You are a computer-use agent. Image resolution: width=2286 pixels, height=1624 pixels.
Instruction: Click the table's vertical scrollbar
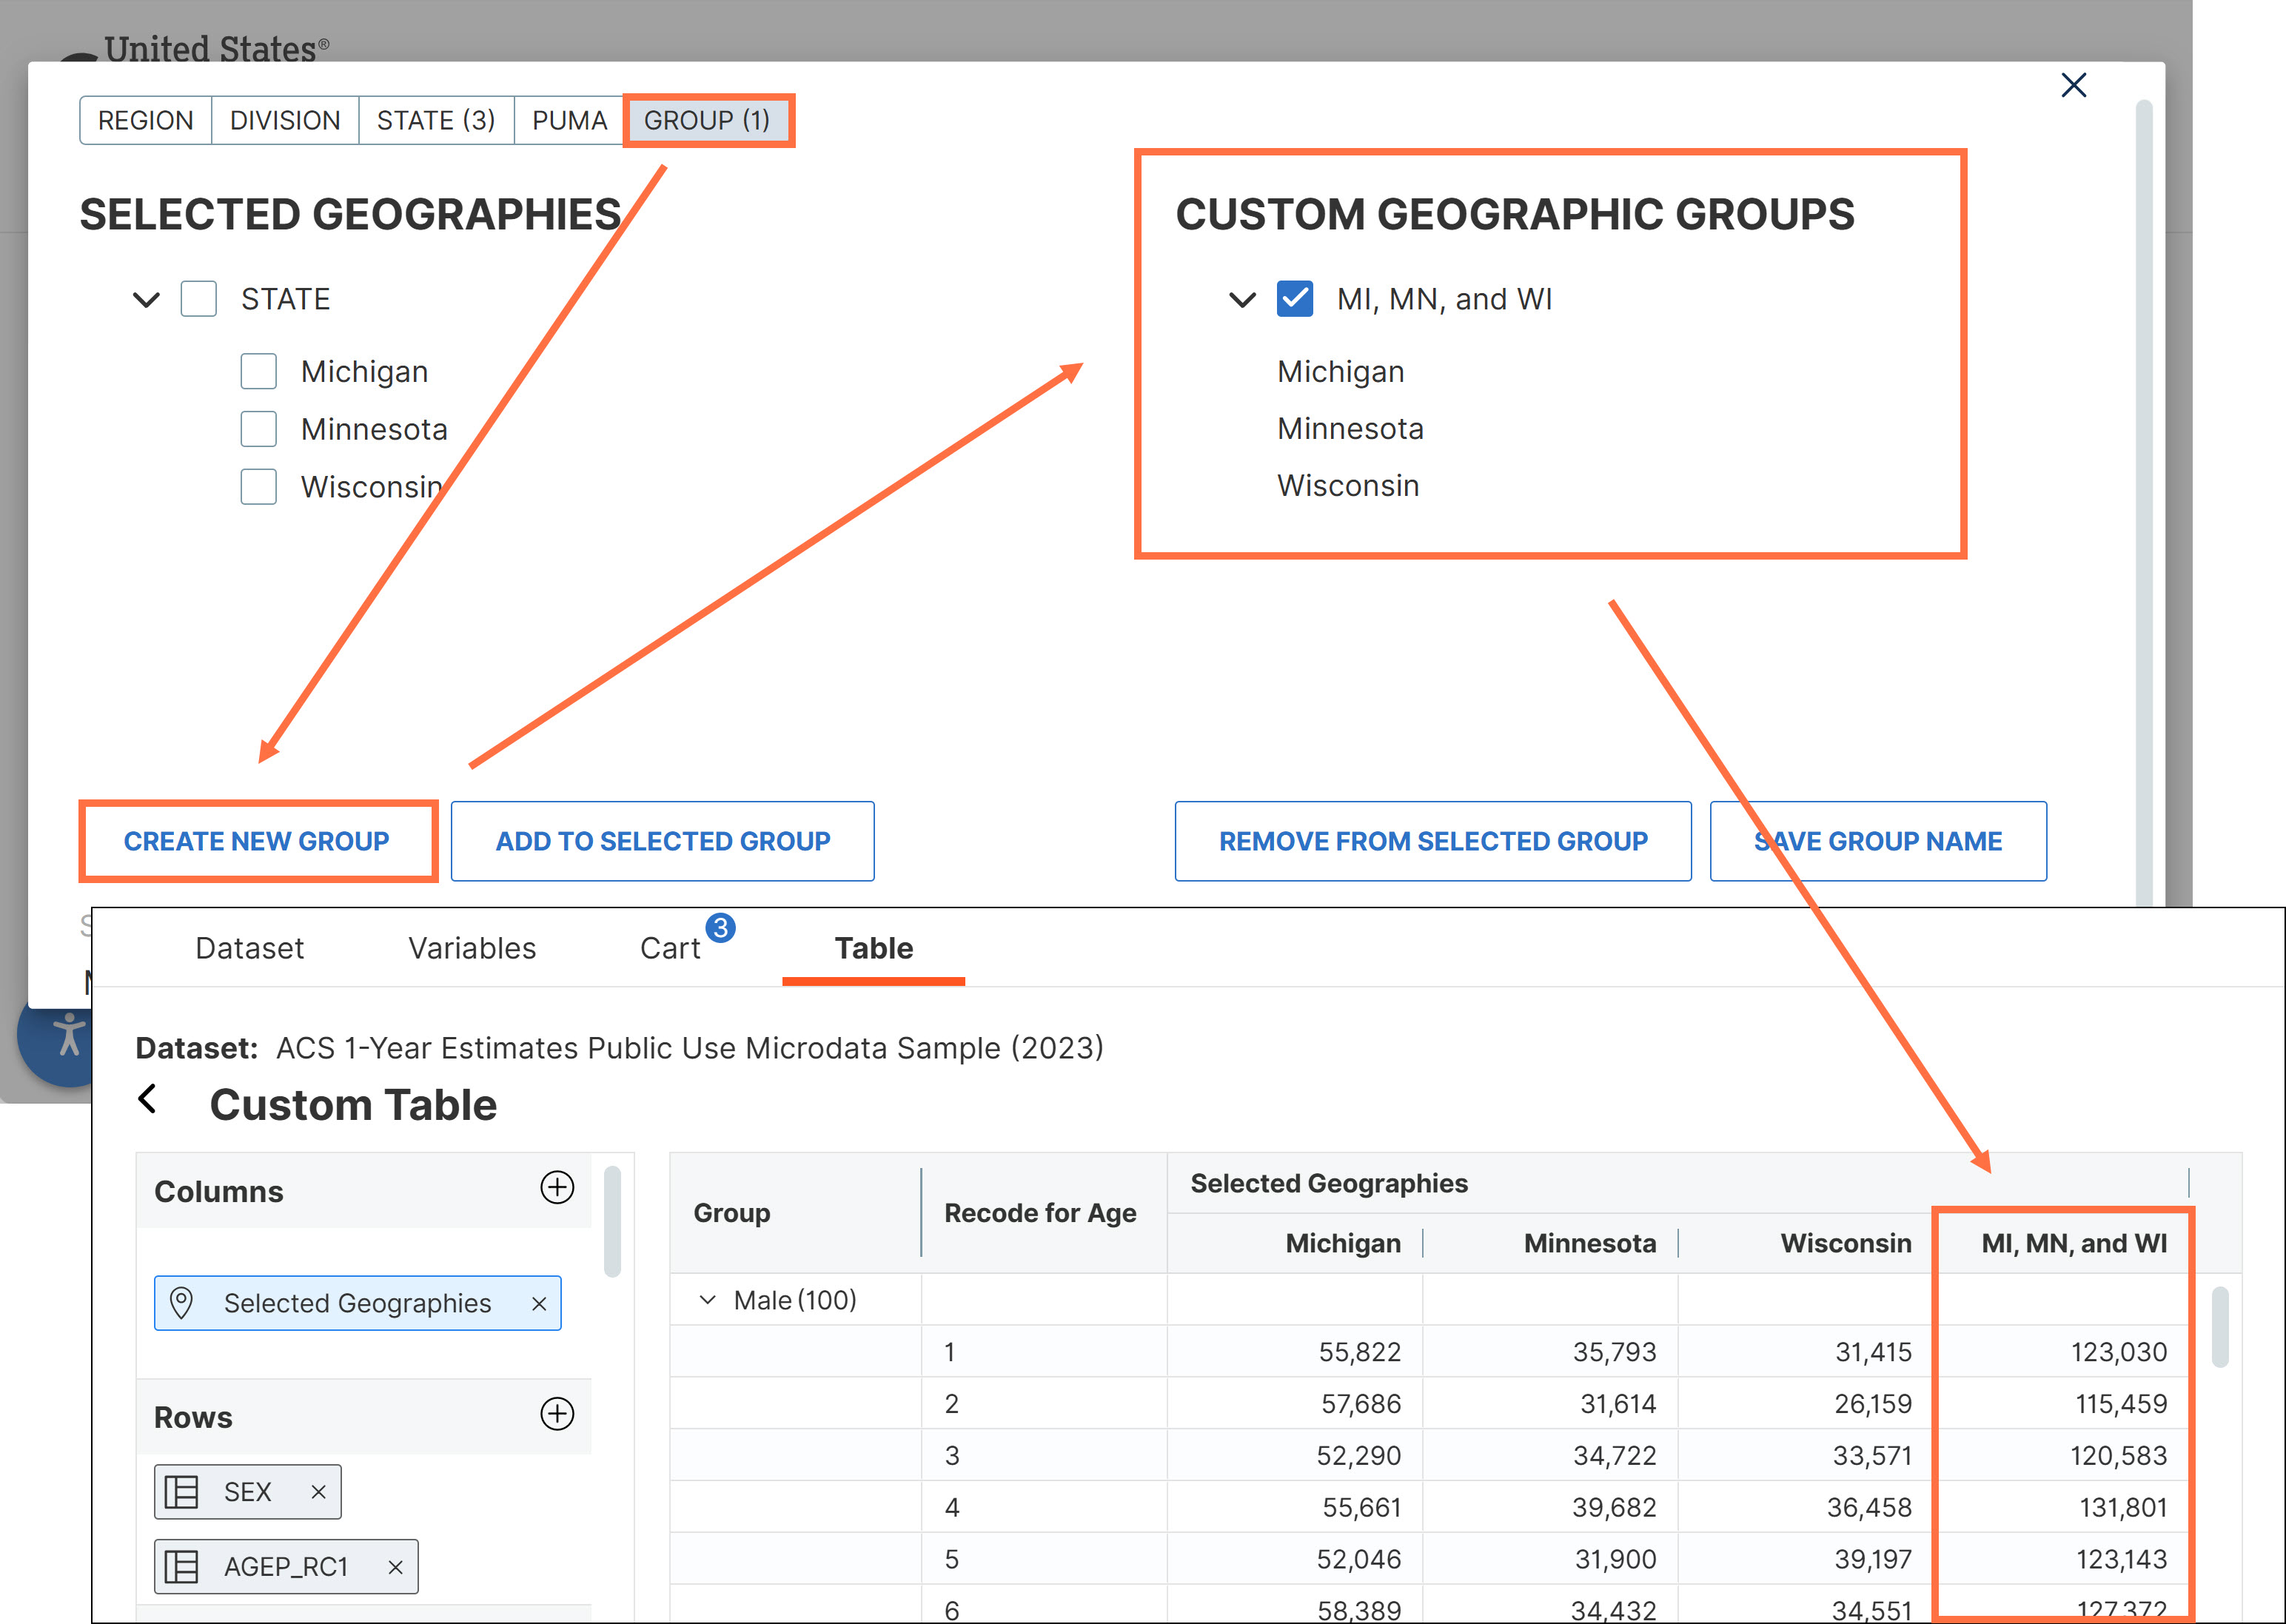tap(2220, 1327)
